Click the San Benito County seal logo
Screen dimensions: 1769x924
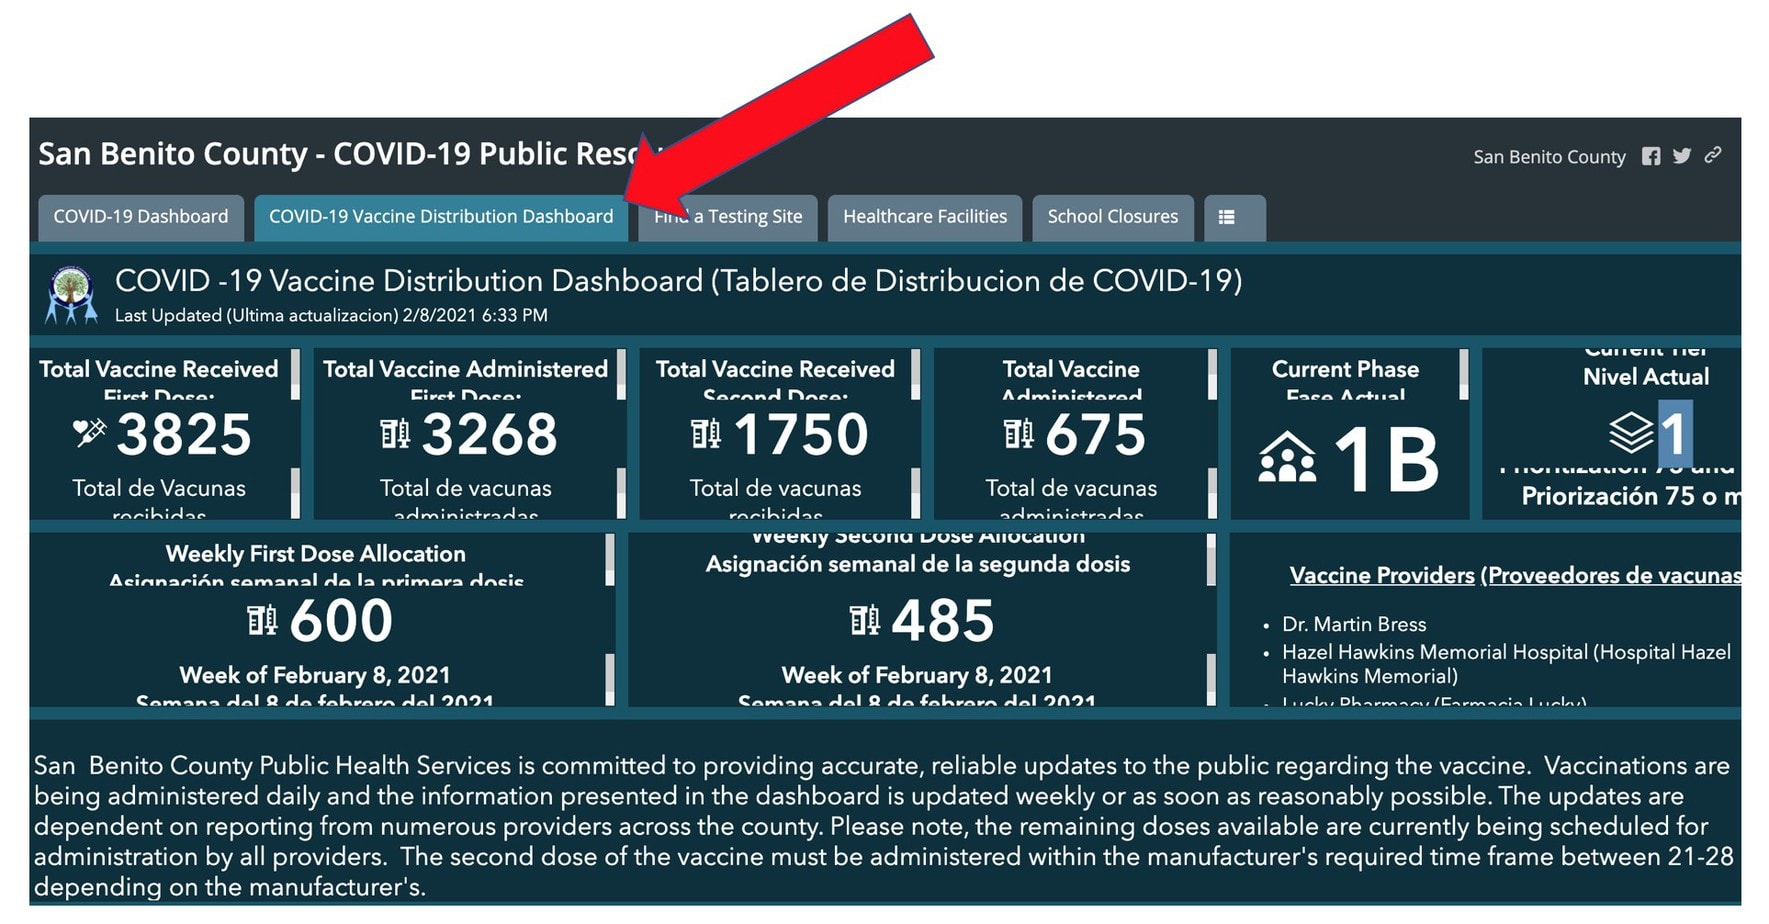pos(71,295)
